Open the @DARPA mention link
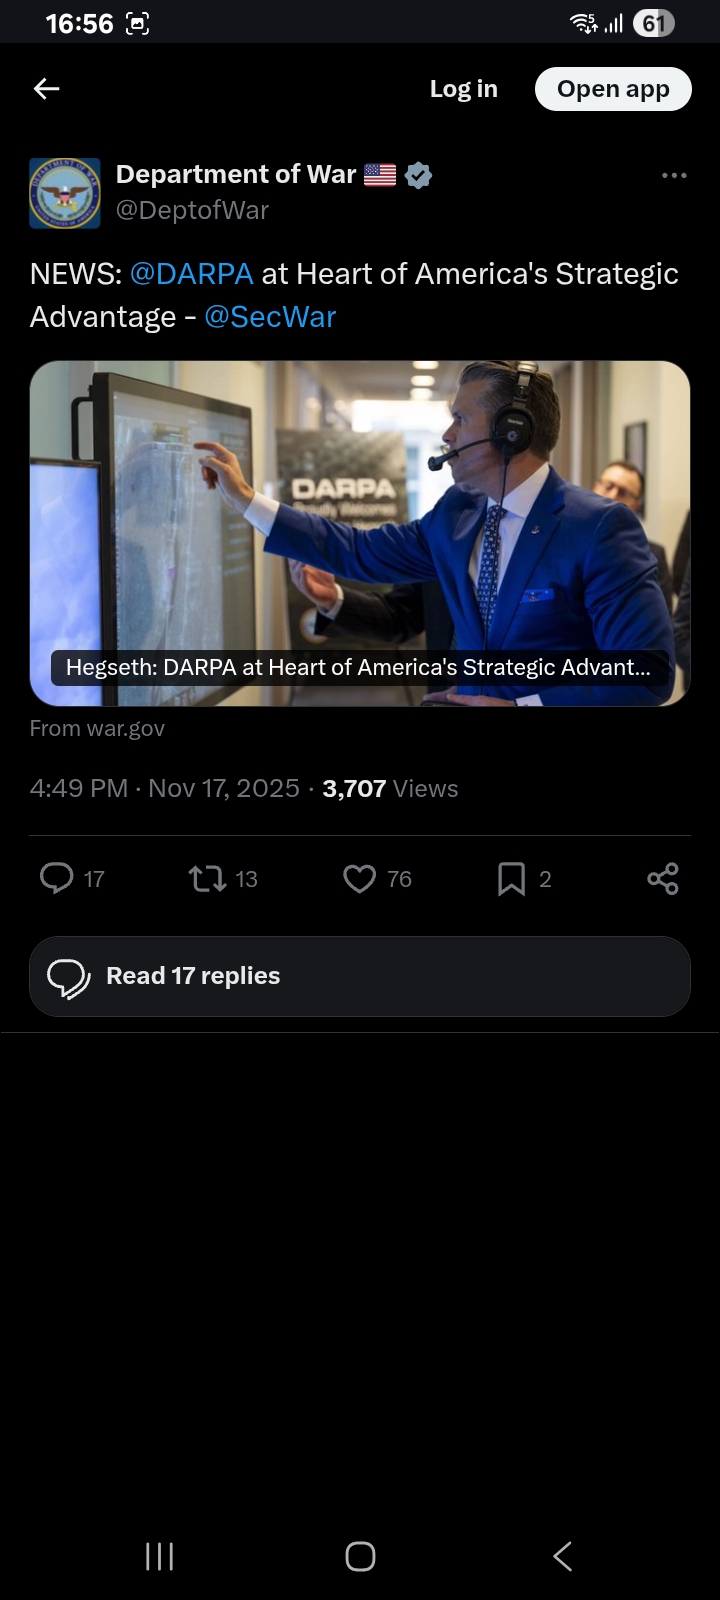The image size is (720, 1600). point(191,274)
